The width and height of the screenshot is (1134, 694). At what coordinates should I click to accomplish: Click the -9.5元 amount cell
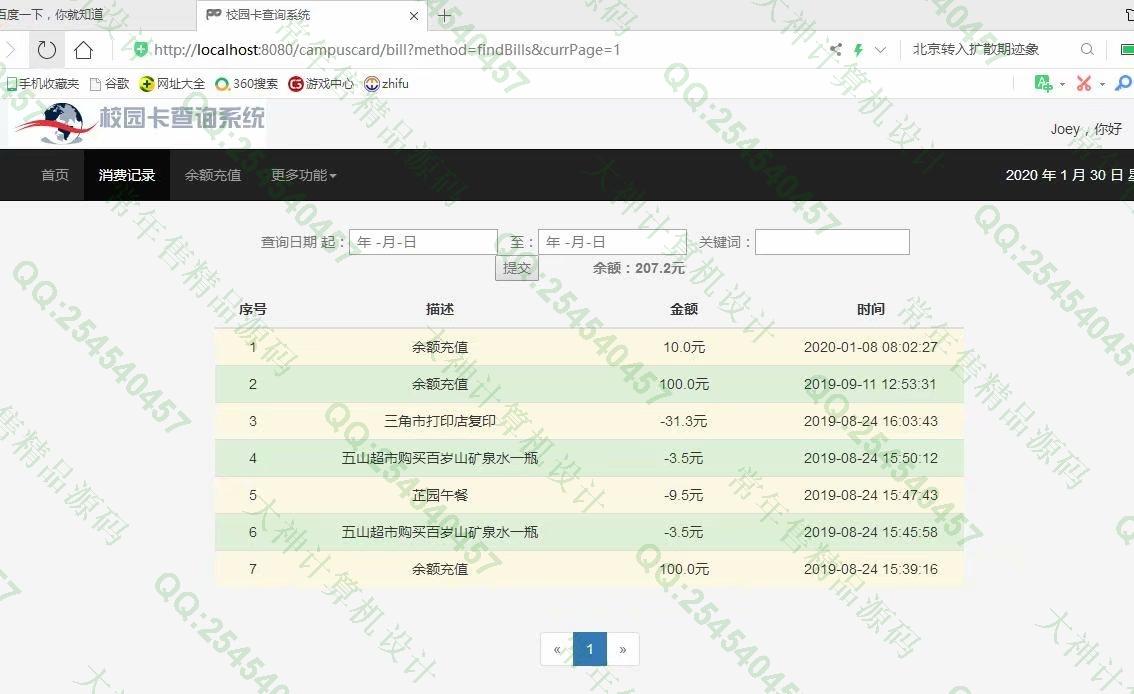point(683,495)
